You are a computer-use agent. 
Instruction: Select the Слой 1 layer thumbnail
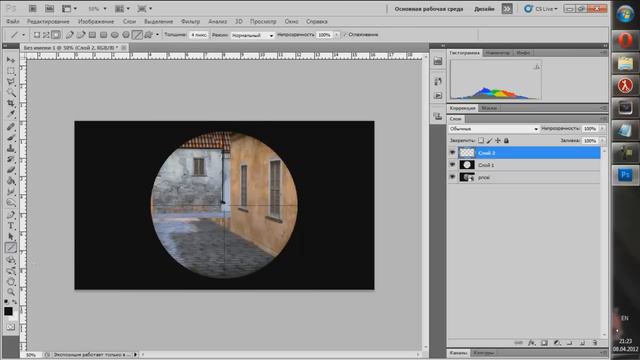[467, 165]
